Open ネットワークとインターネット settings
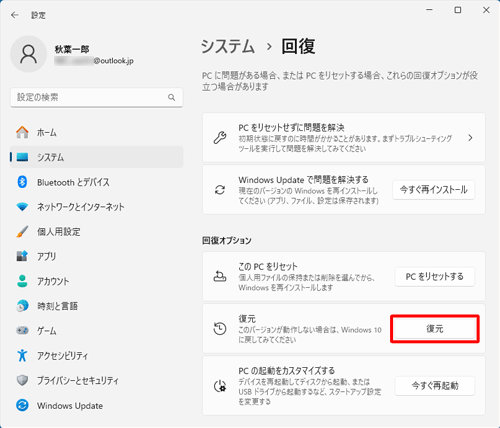Screen dimensions: 500x428 pos(97,207)
